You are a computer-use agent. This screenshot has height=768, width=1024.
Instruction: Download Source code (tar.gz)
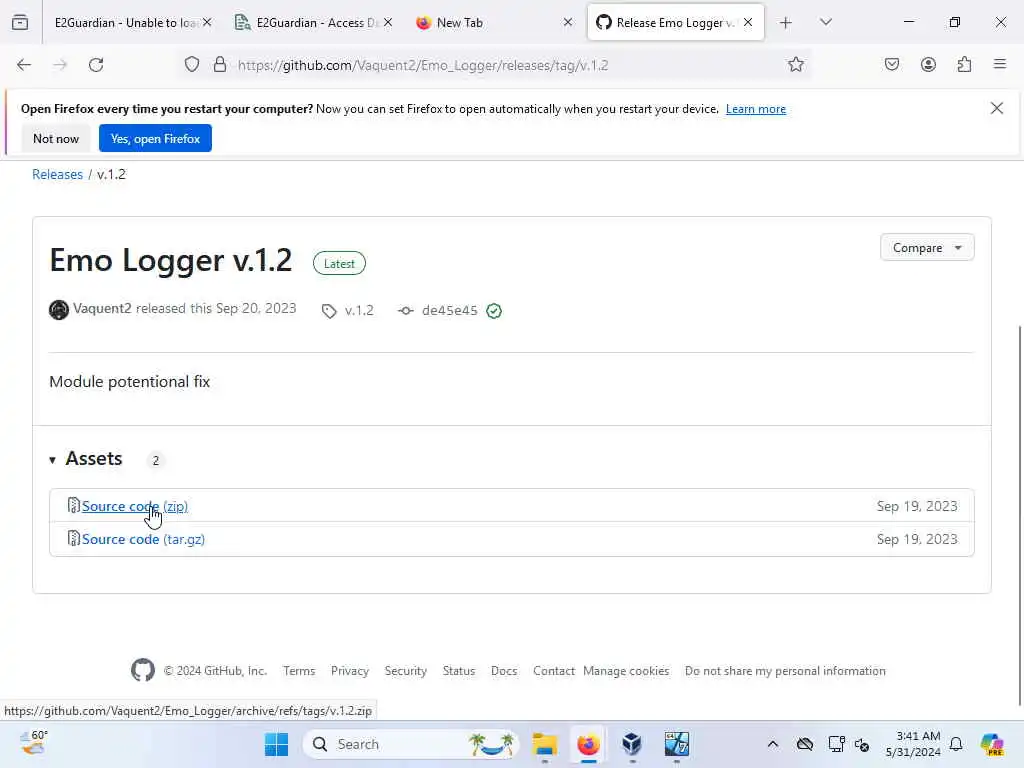click(143, 539)
